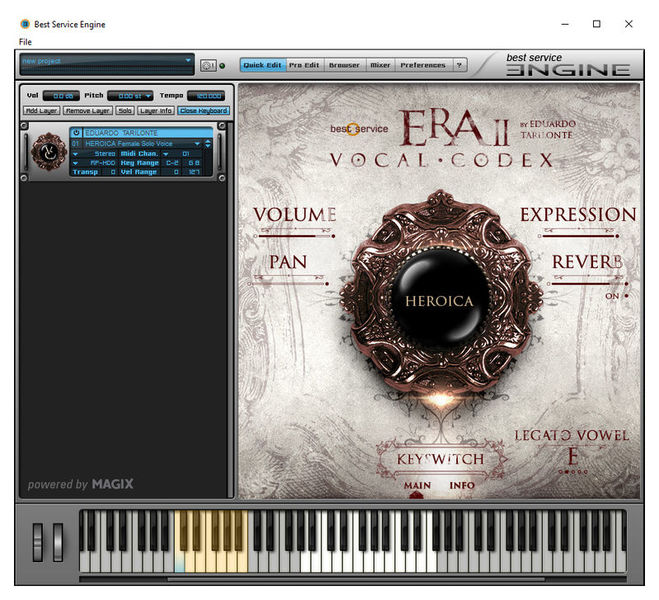Viewport: 659px width, 600px height.
Task: Open help with the question mark button
Action: point(459,65)
